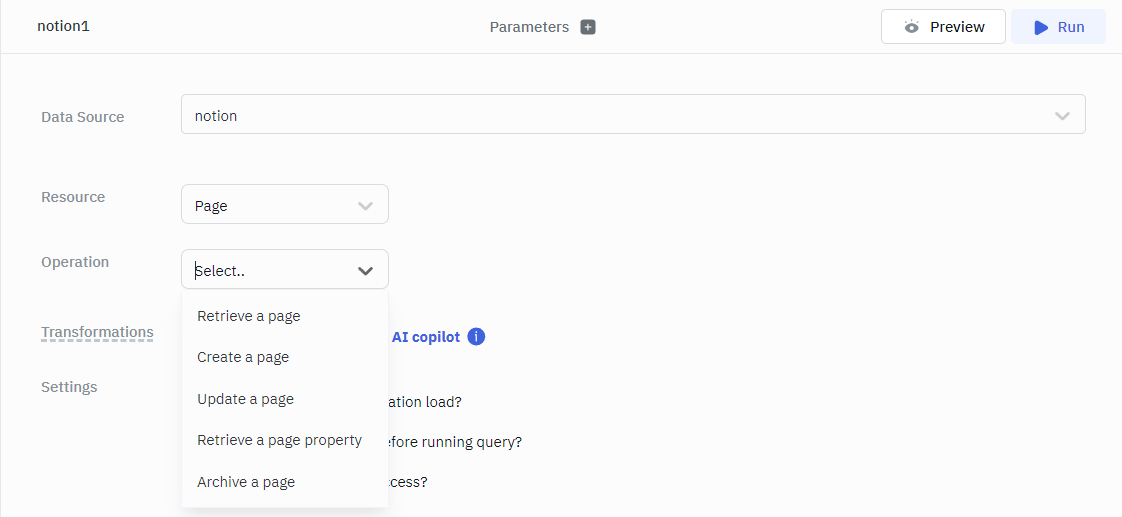Run the notion1 query
The image size is (1122, 517).
coord(1058,27)
